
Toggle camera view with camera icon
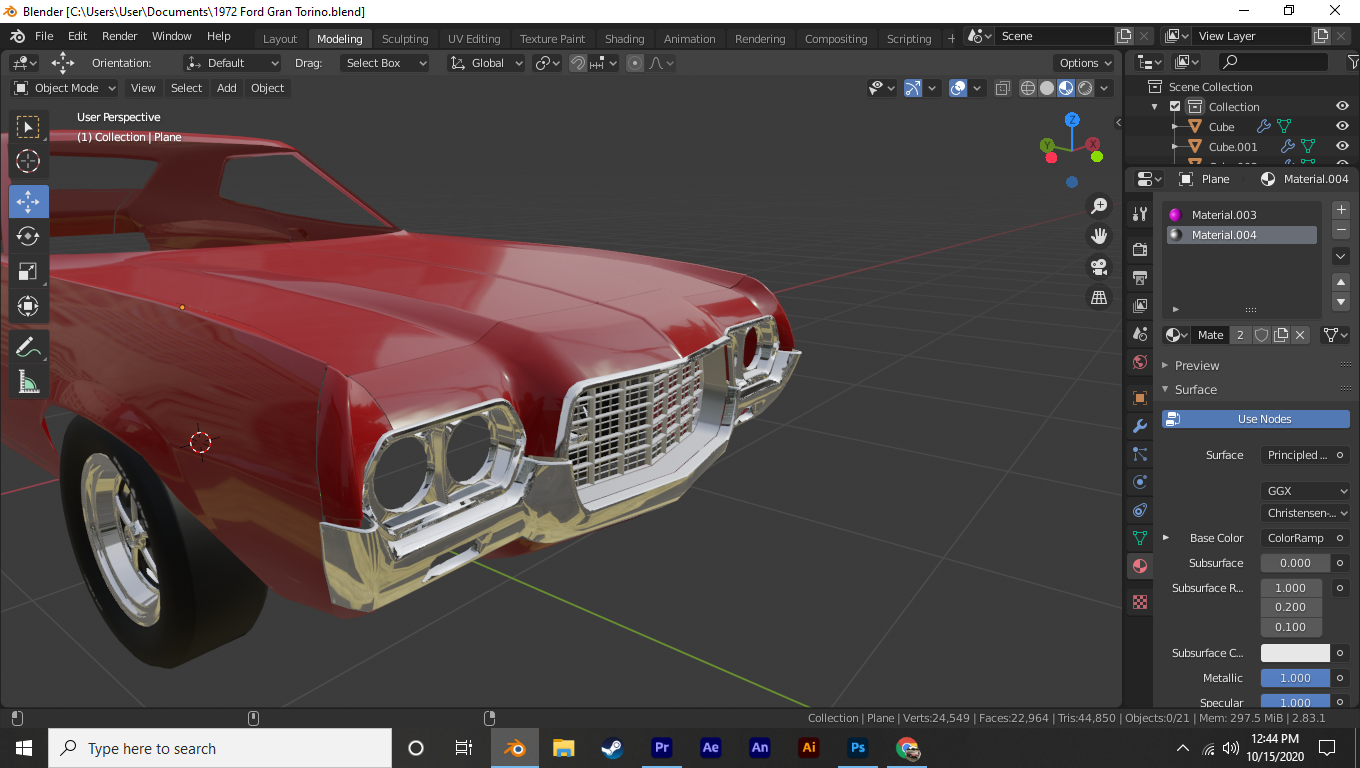pyautogui.click(x=1099, y=267)
